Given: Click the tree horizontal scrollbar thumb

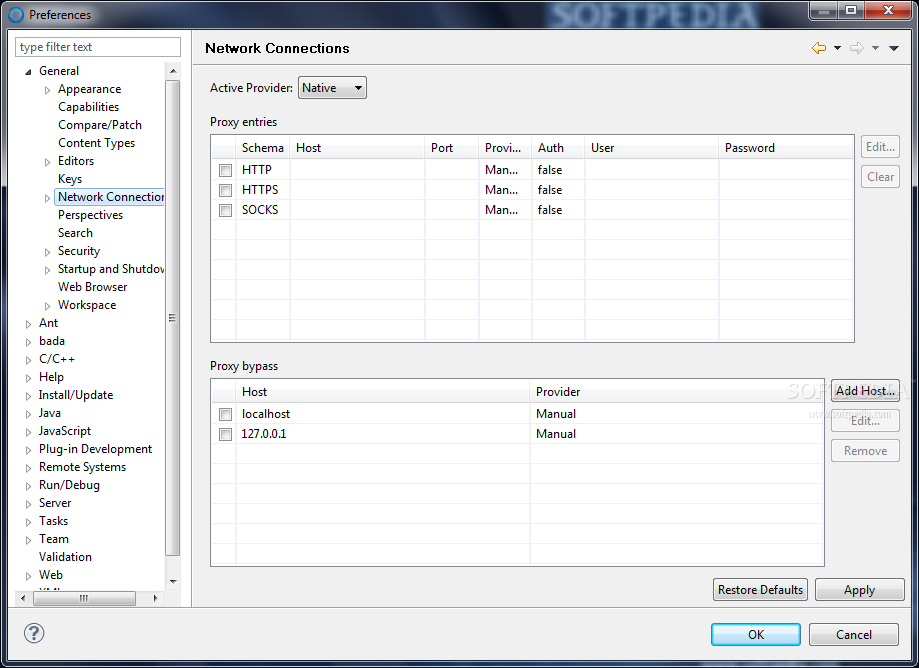Looking at the screenshot, I should pyautogui.click(x=84, y=598).
